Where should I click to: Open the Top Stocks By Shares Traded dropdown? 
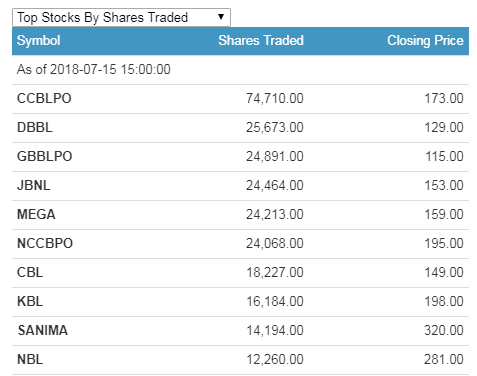[121, 17]
